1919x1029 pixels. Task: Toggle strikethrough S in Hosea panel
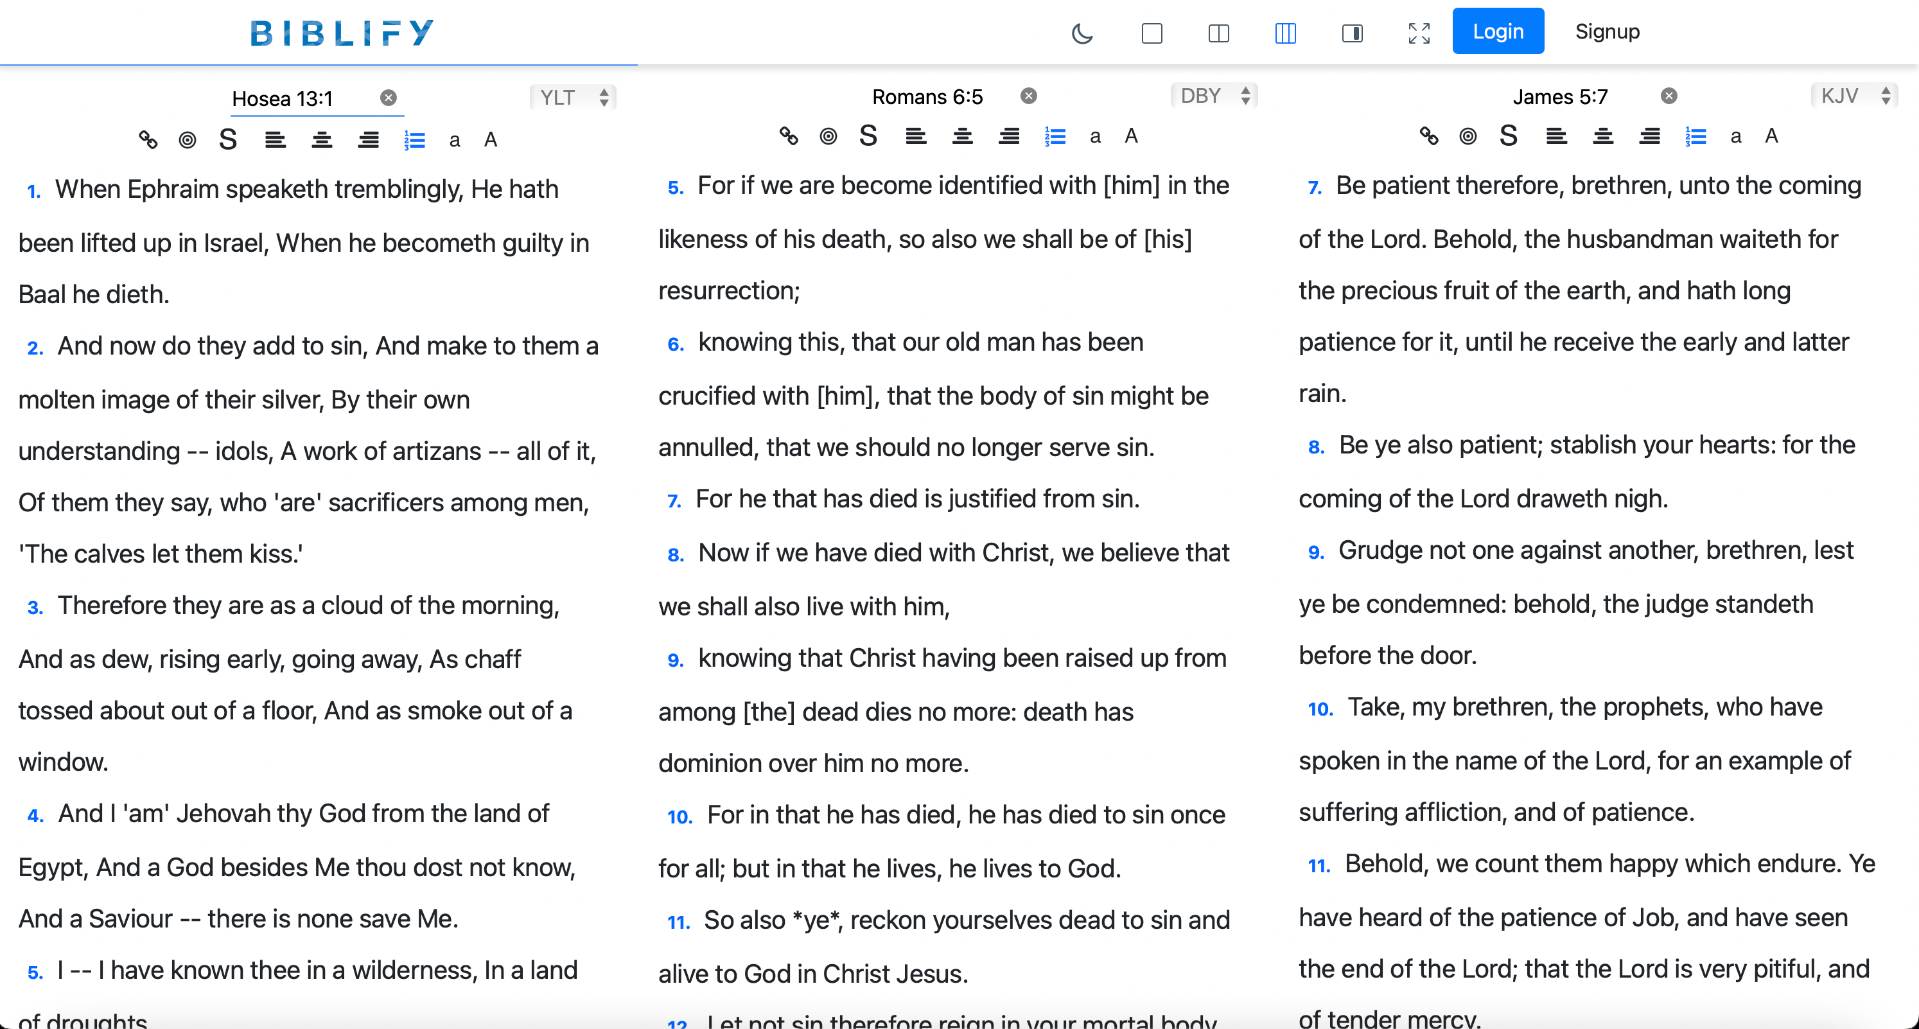[228, 139]
